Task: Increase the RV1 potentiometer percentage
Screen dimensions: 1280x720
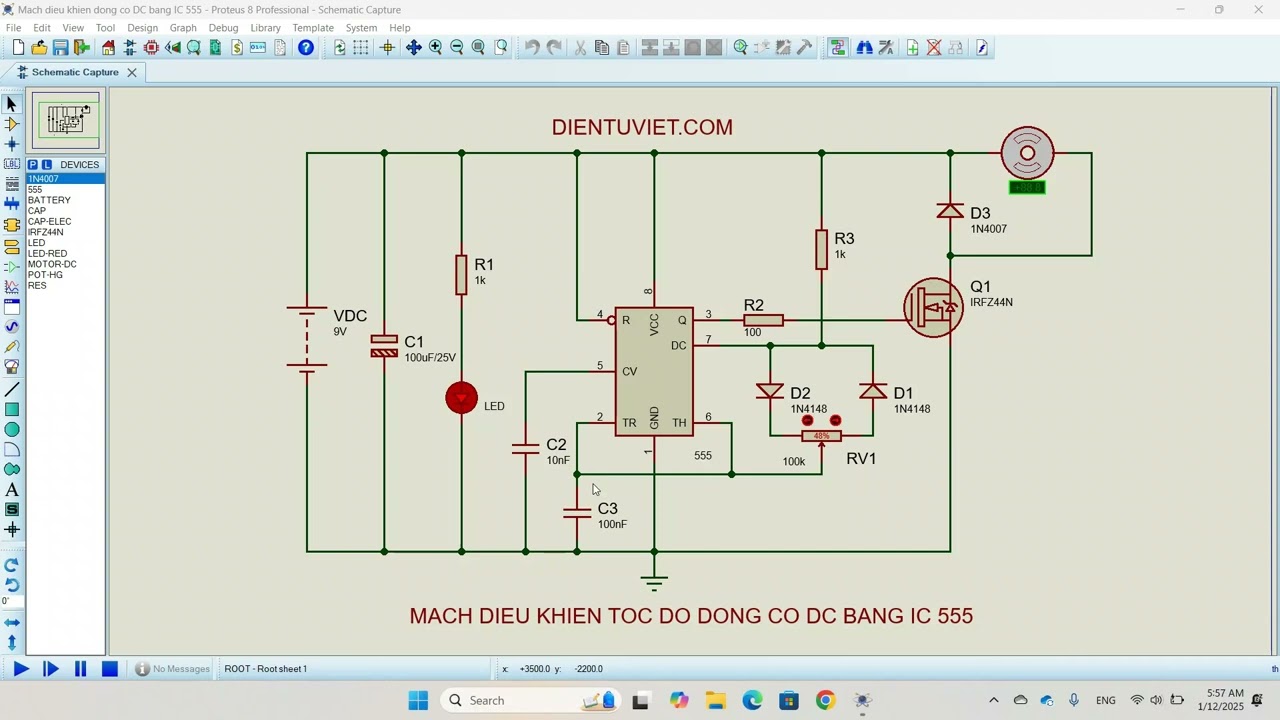Action: 836,420
